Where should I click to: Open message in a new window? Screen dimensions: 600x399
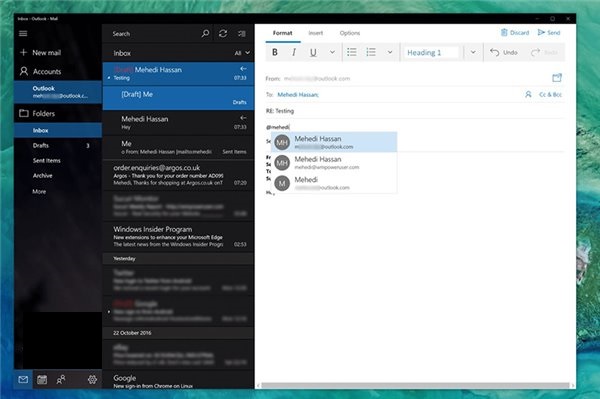[x=557, y=78]
